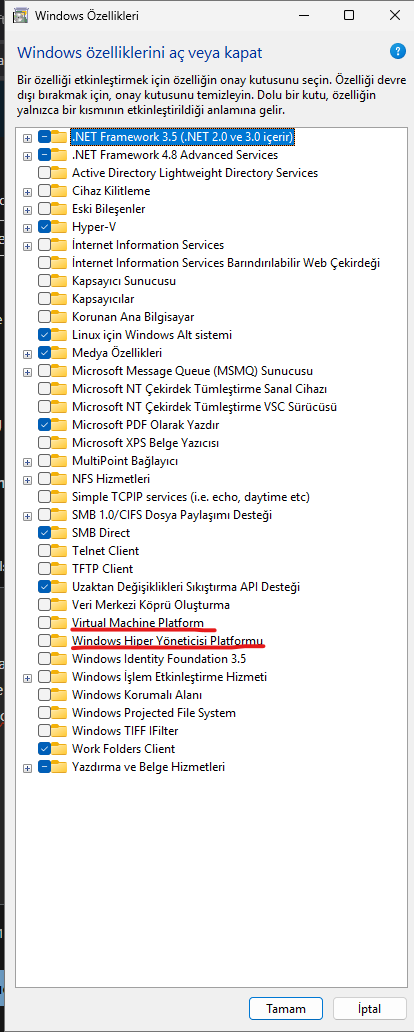The height and width of the screenshot is (1032, 414).
Task: Maximize the Windows Özellikleri window
Action: [349, 14]
